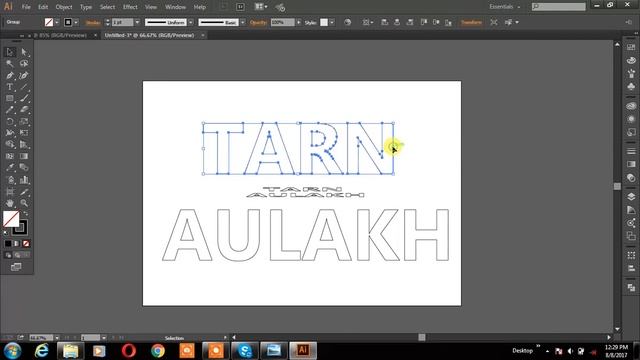Open the graphic Style dropdown
The height and width of the screenshot is (360, 640).
pos(332,22)
